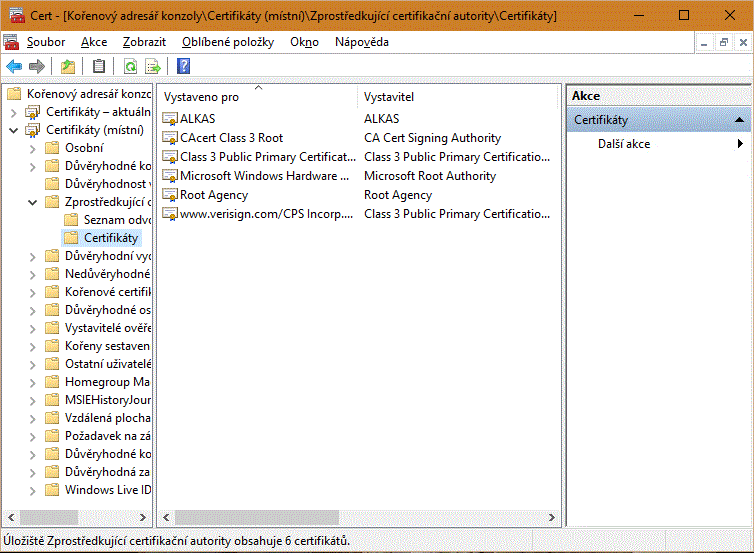The height and width of the screenshot is (553, 754).
Task: Collapse the Certifikáty section in Akce pane
Action: click(x=740, y=120)
